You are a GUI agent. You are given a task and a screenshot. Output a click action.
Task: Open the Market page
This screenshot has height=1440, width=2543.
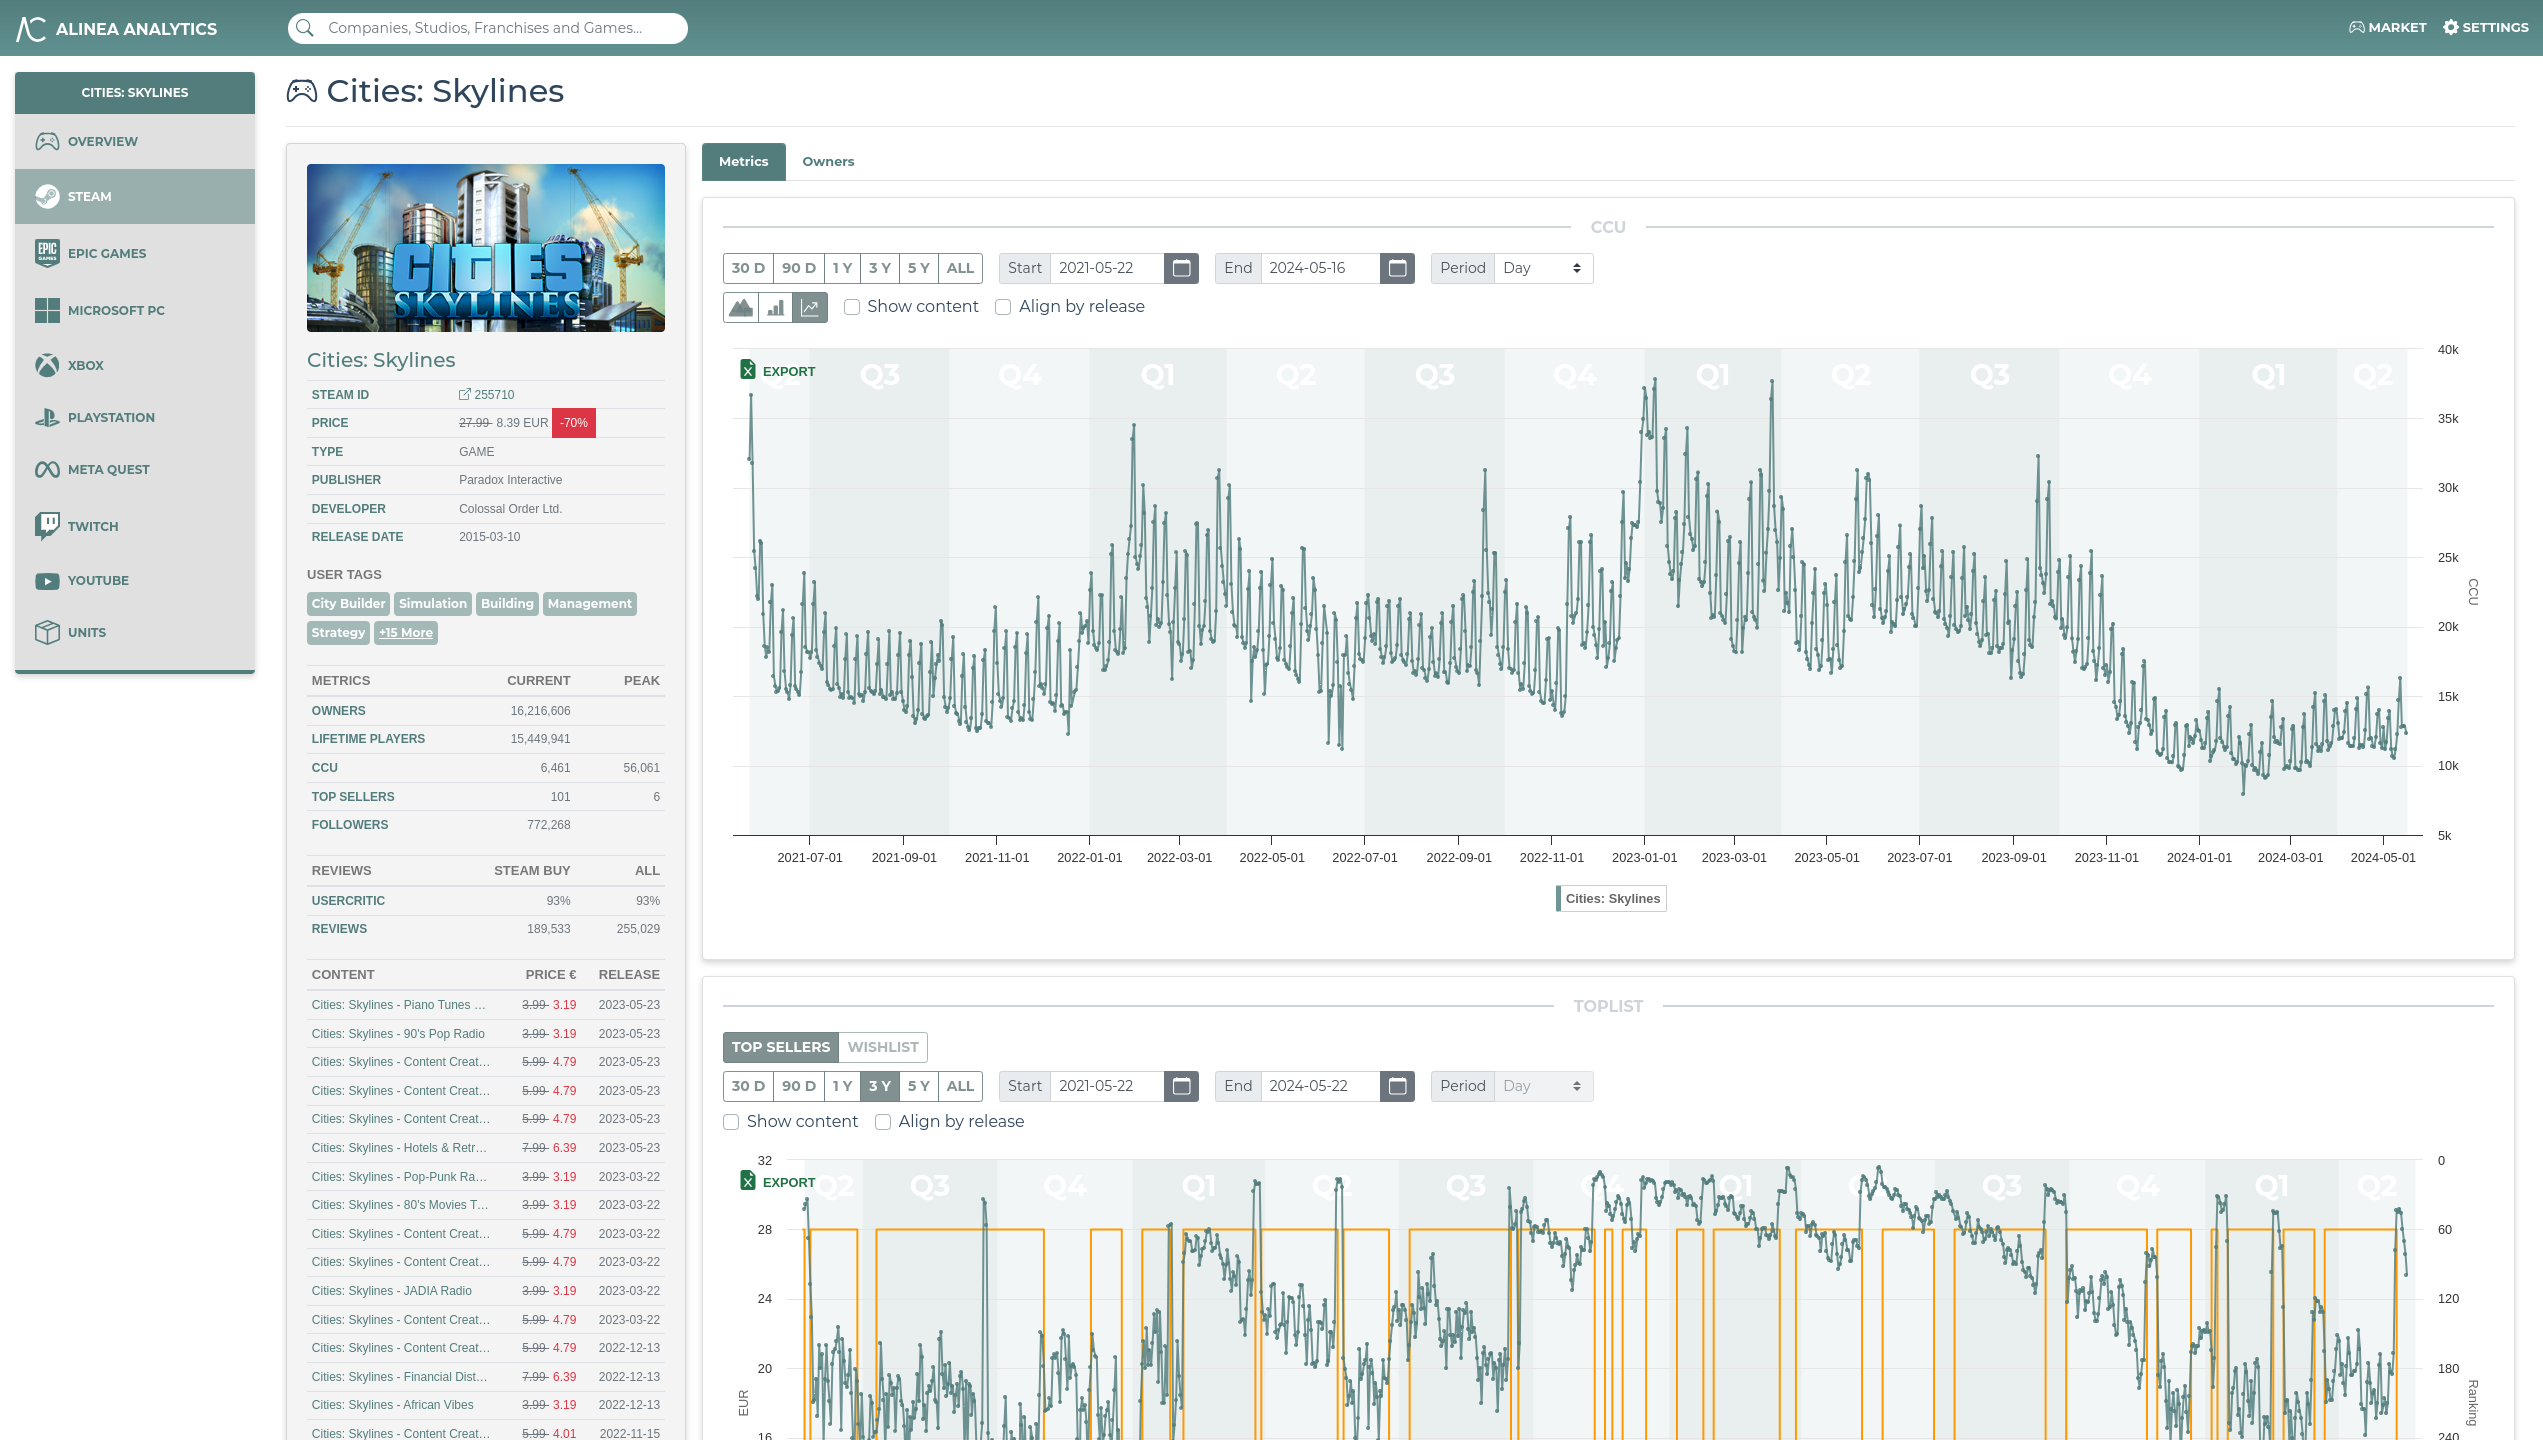2387,28
